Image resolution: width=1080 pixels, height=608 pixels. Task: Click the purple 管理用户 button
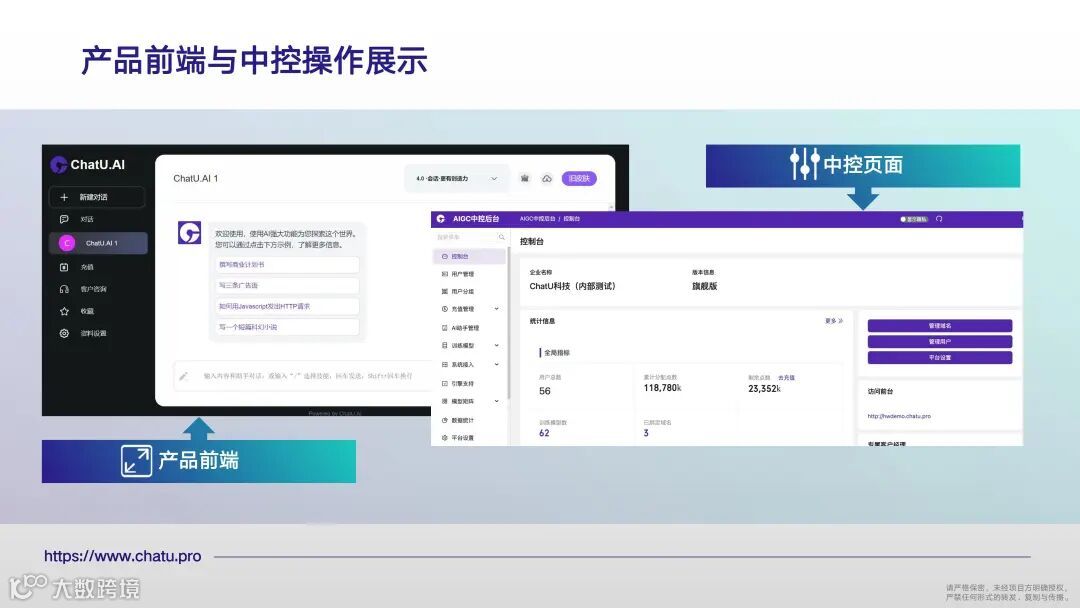(x=939, y=342)
